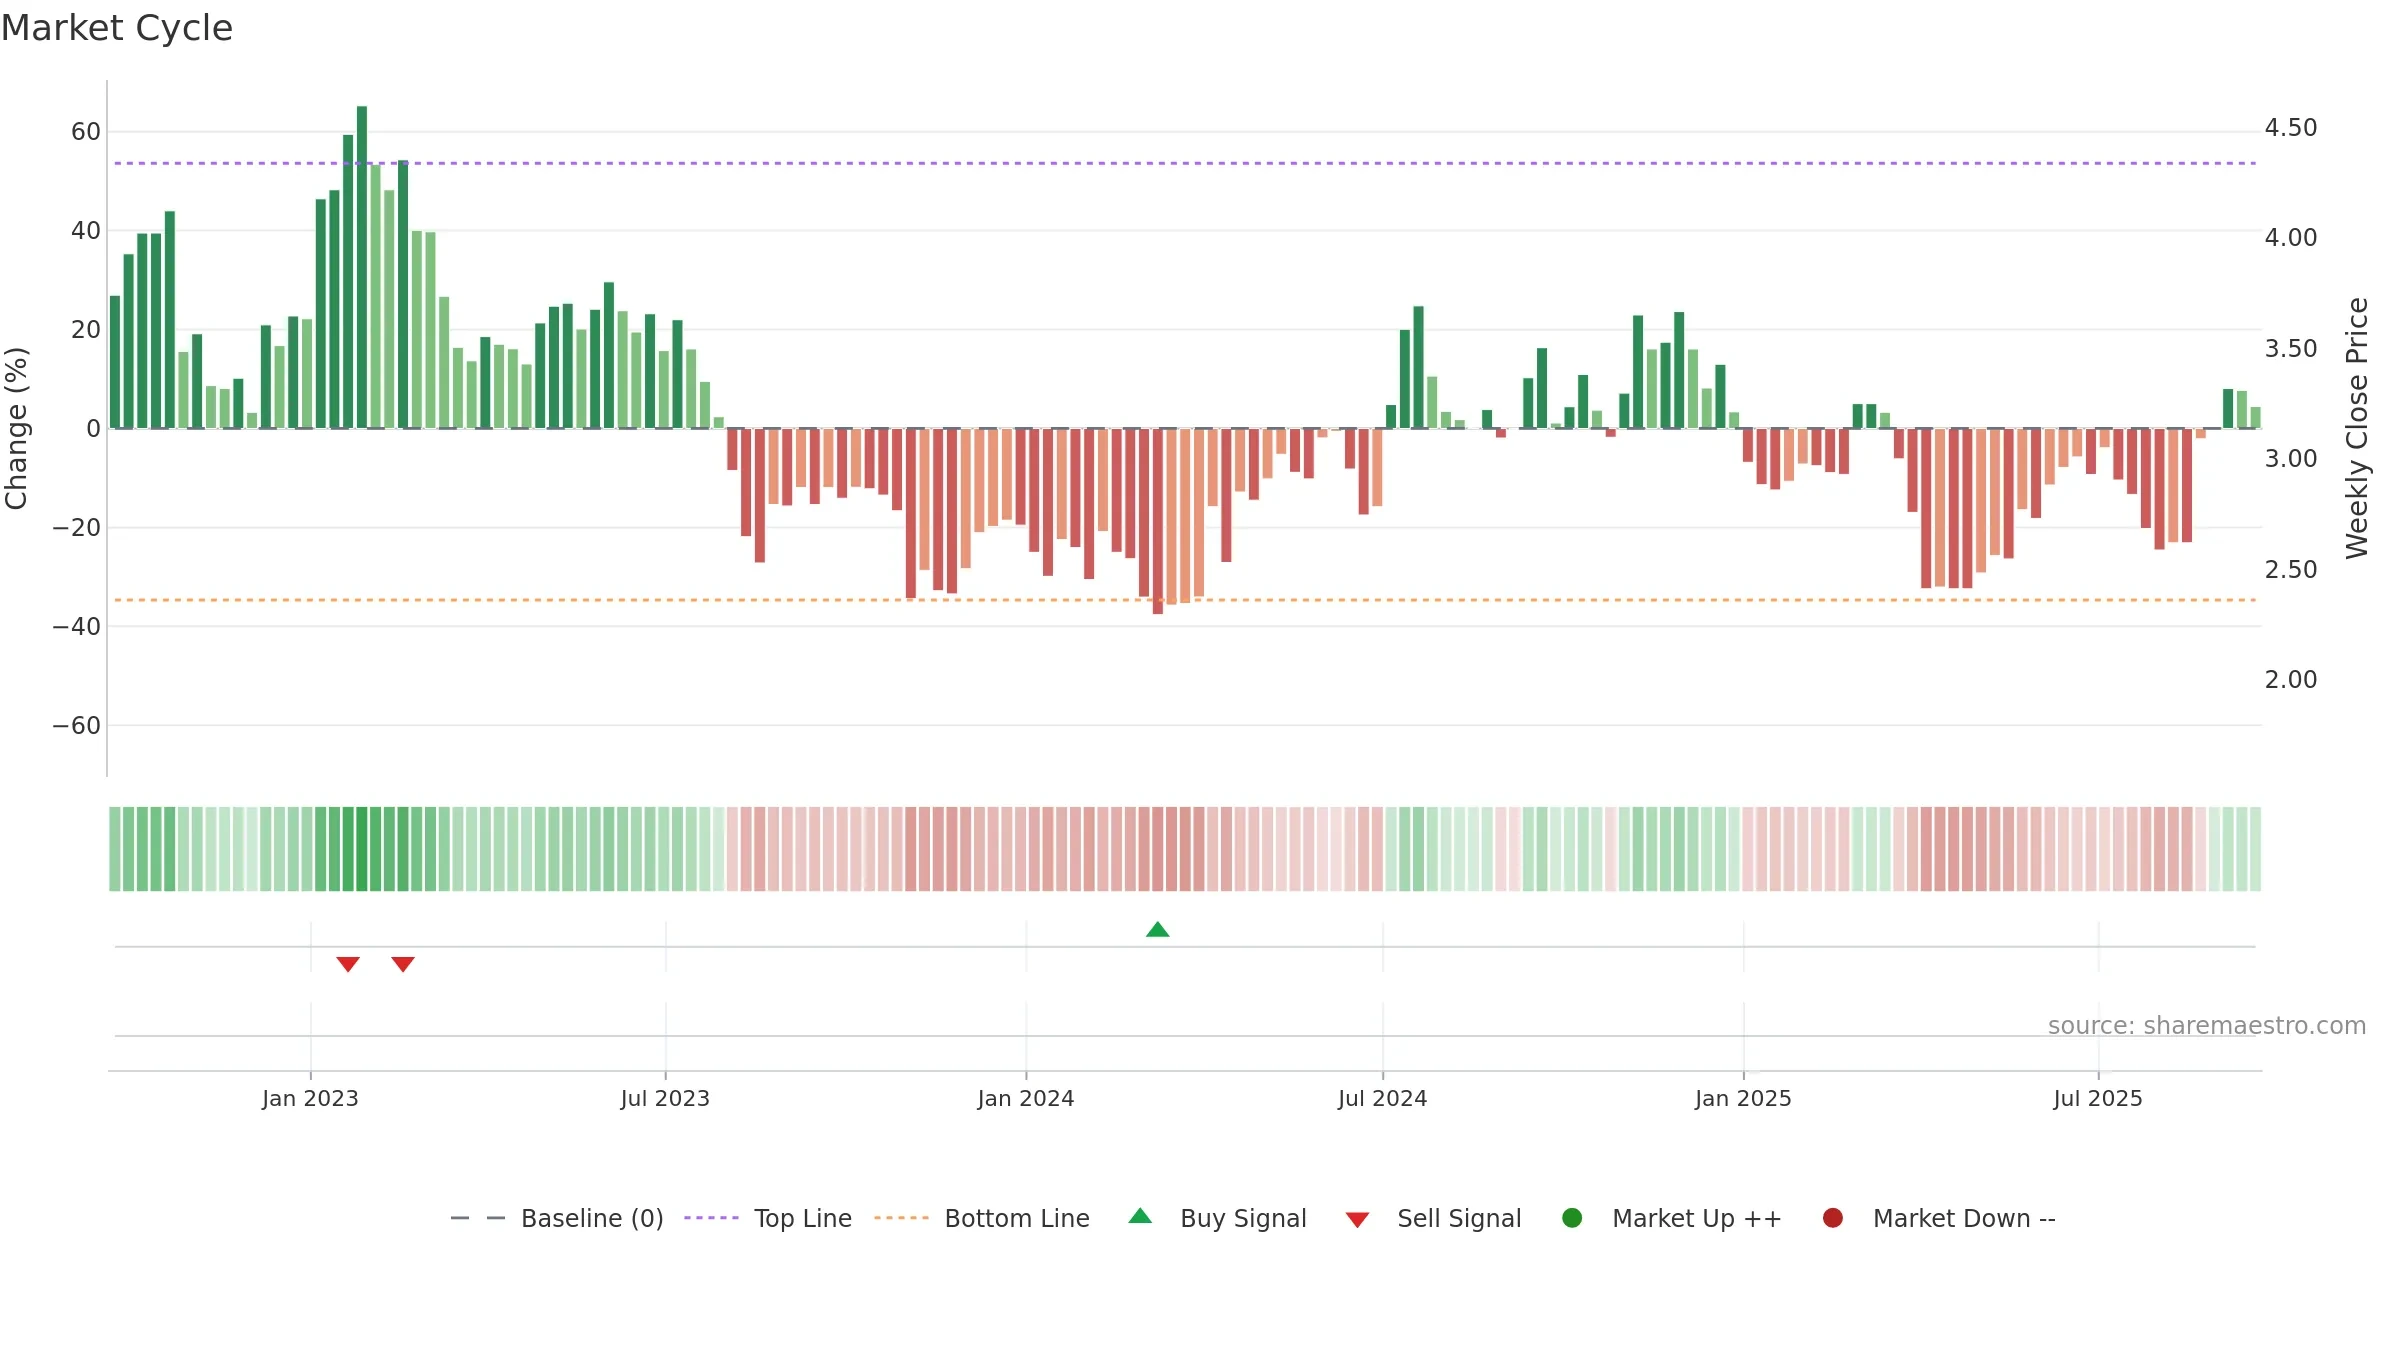Image resolution: width=2400 pixels, height=1350 pixels.
Task: Click the Jul 2024 axis label
Action: pos(1383,1098)
